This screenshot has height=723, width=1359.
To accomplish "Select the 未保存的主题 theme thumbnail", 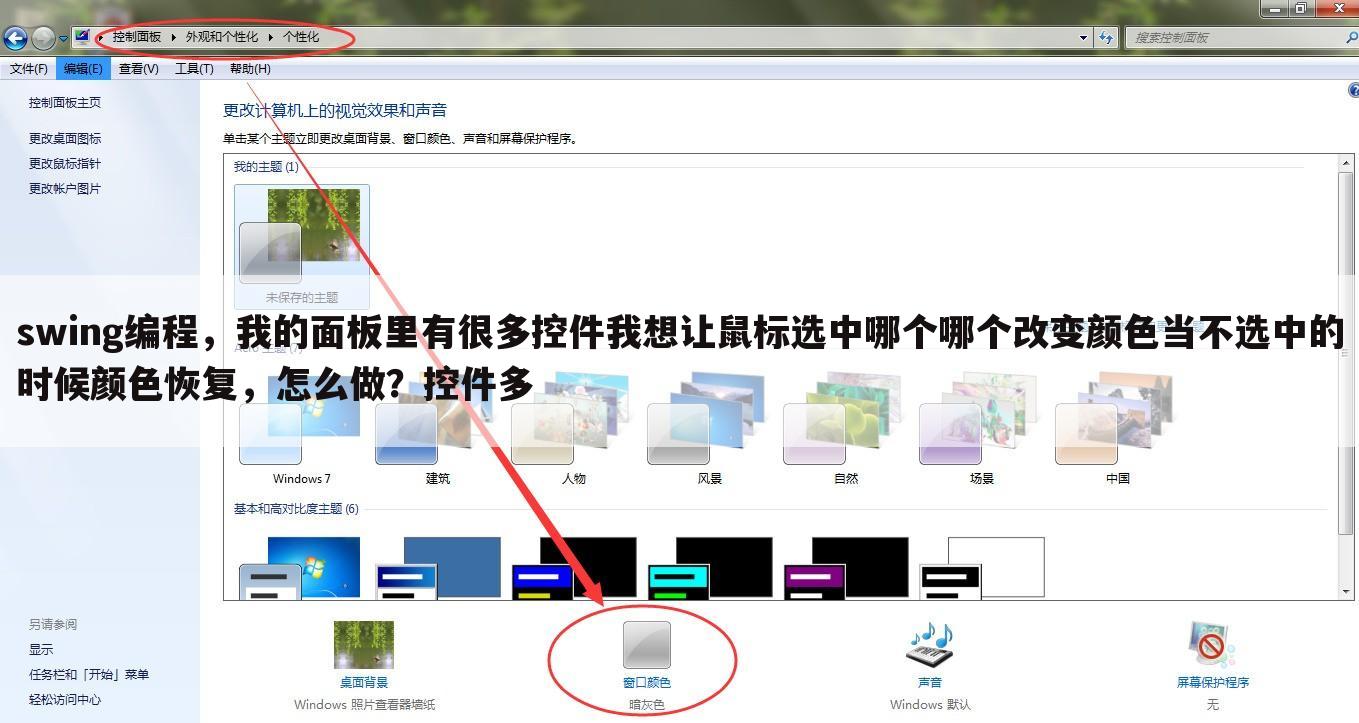I will (301, 245).
